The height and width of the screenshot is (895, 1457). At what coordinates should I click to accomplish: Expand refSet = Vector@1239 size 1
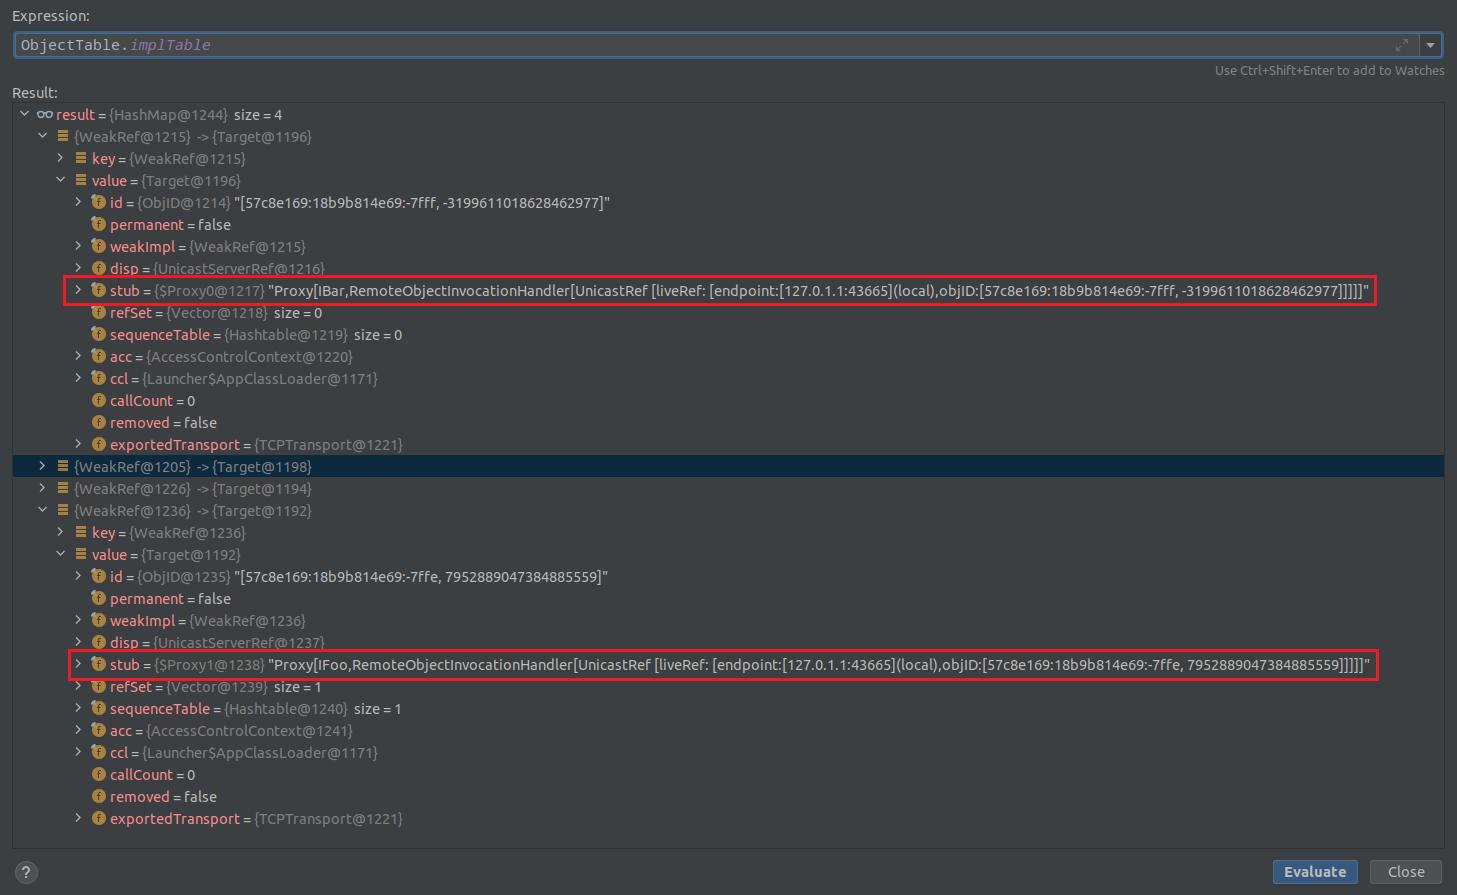[x=78, y=686]
